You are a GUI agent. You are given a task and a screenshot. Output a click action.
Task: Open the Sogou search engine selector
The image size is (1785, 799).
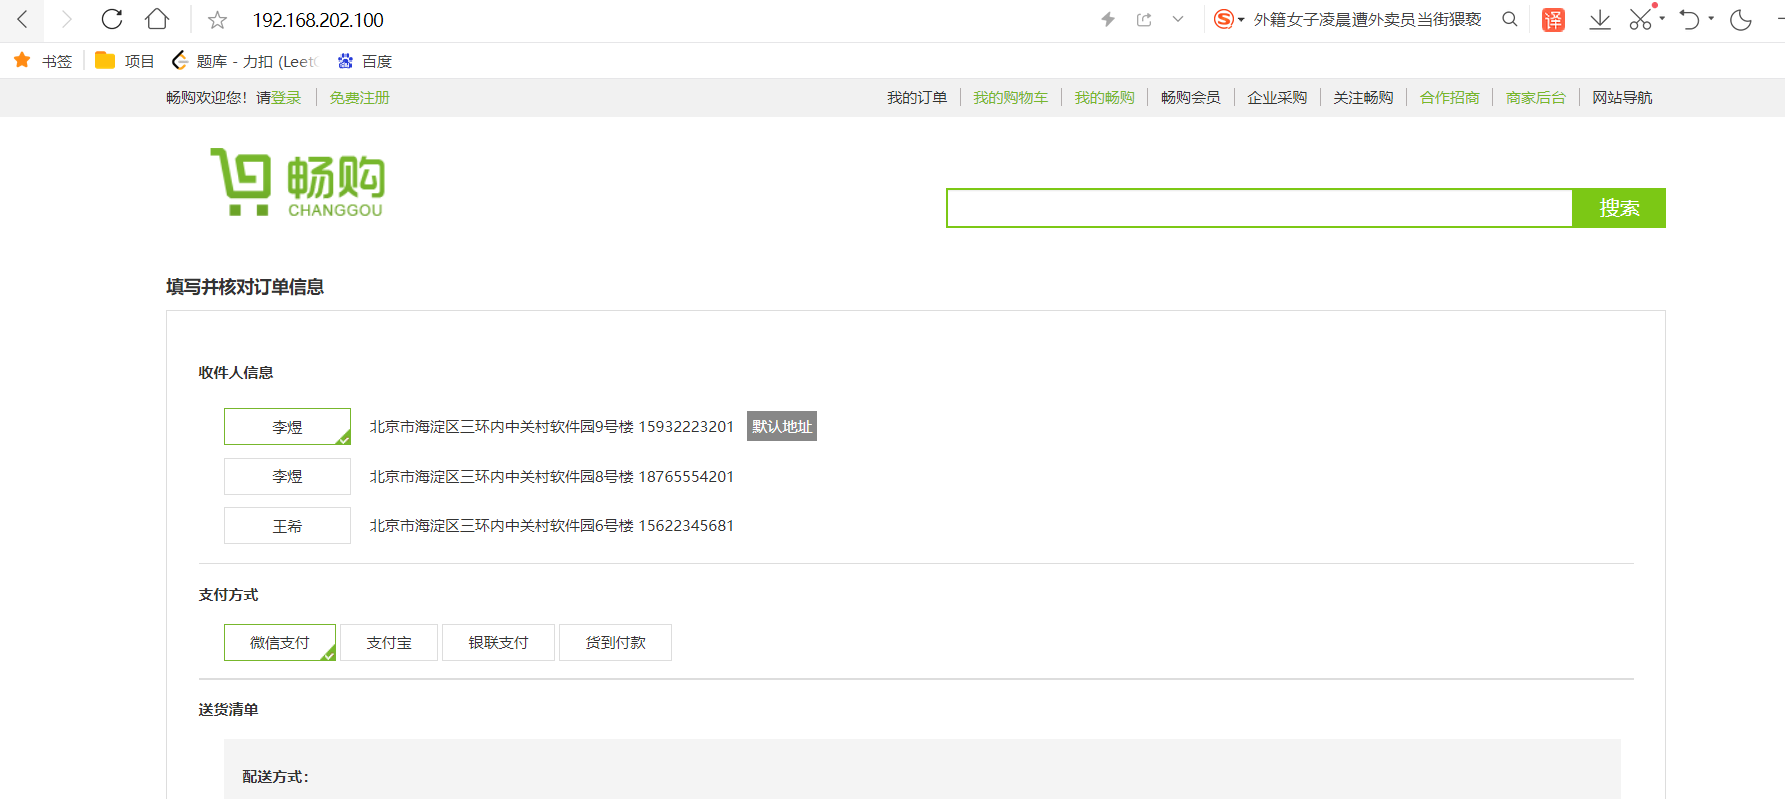(x=1229, y=19)
